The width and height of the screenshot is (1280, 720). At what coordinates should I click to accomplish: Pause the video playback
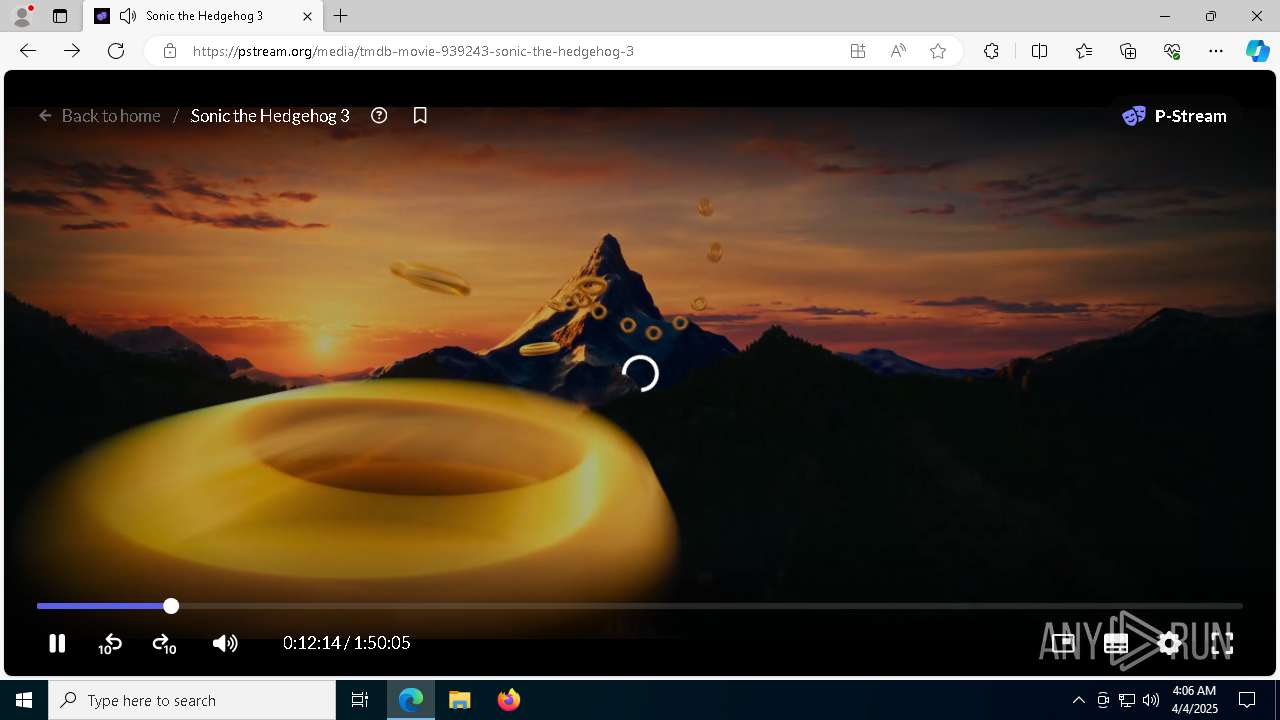57,643
